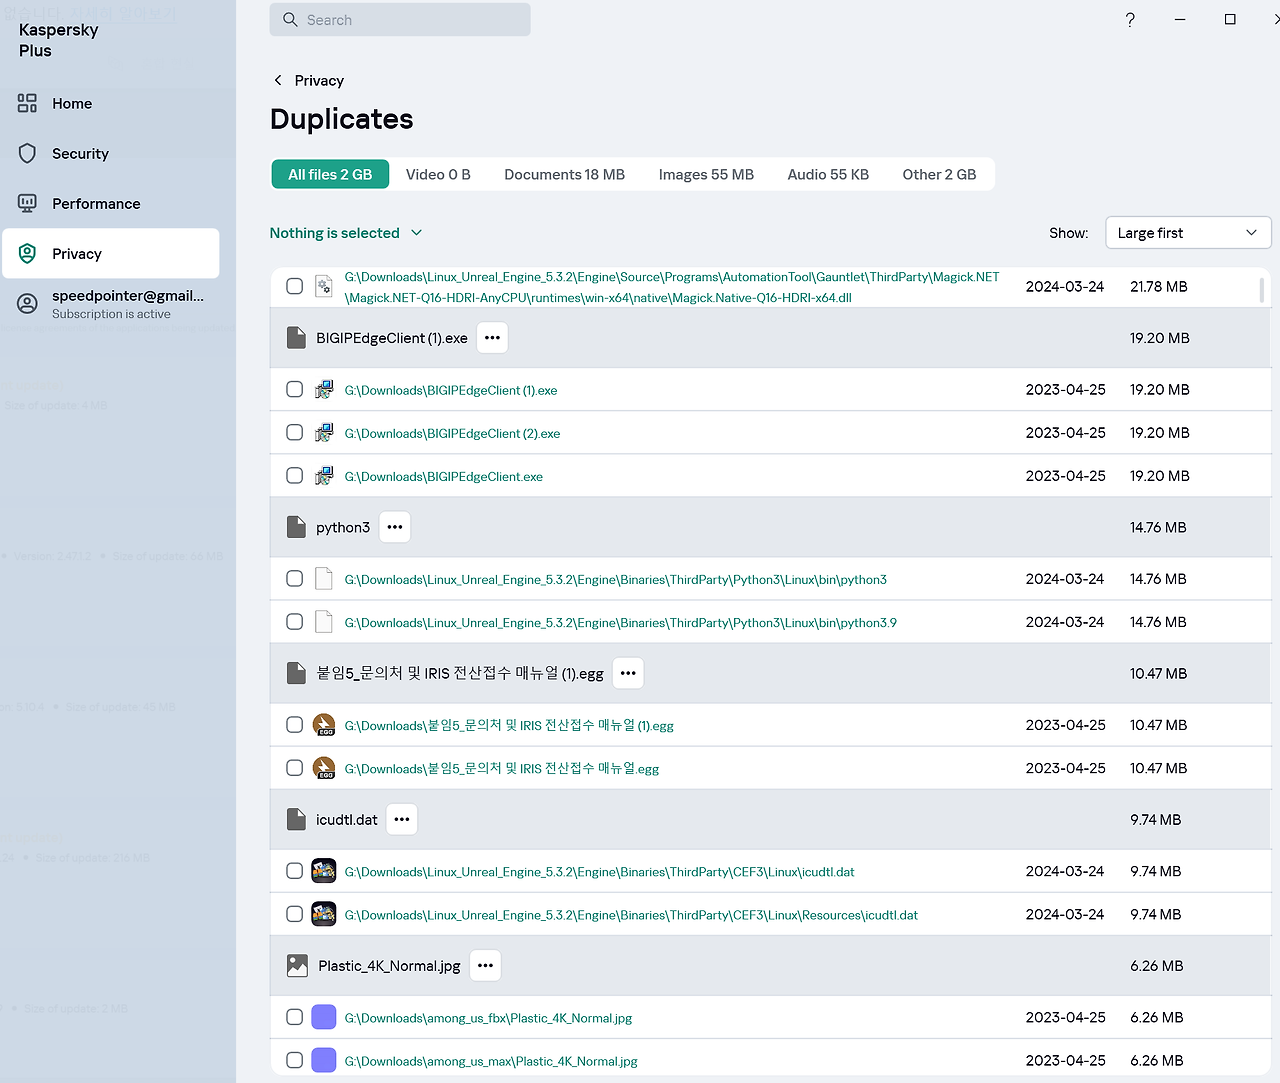This screenshot has height=1083, width=1280.
Task: Check the CEF3\Linux\icudtl.dat checkbox
Action: coord(295,870)
